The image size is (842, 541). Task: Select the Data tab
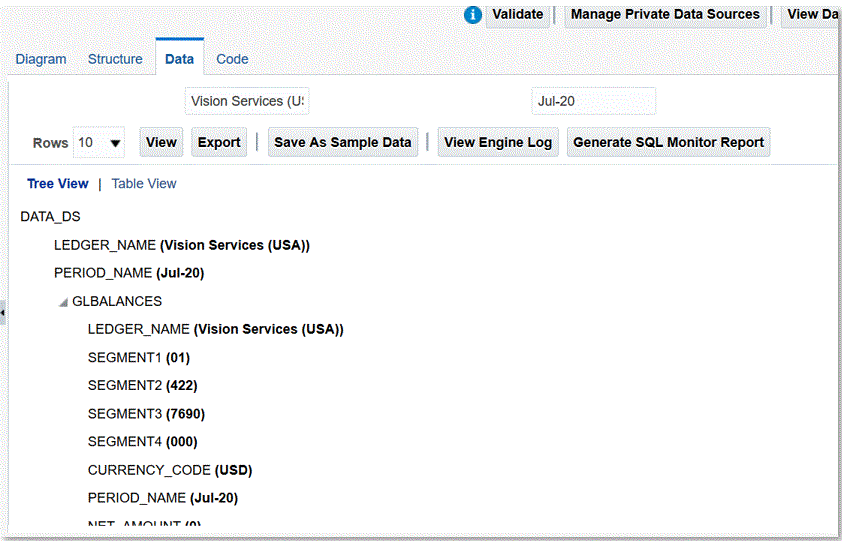tap(179, 59)
